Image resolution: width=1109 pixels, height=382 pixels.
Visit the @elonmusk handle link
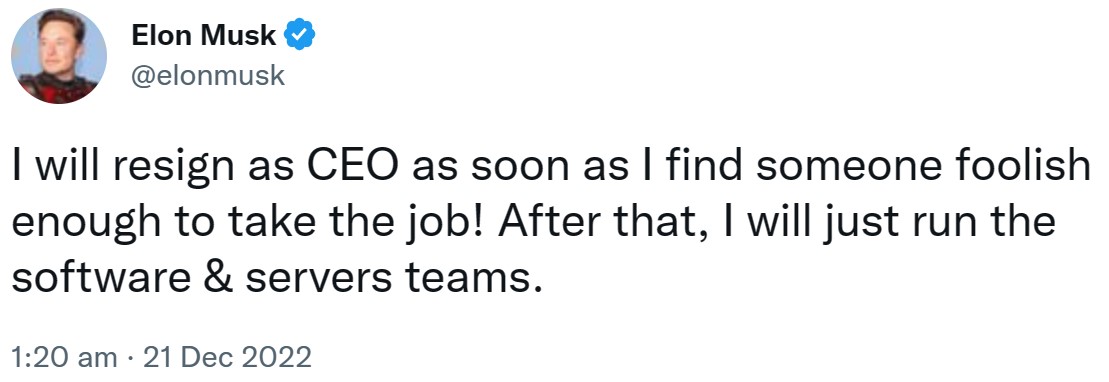pyautogui.click(x=208, y=75)
